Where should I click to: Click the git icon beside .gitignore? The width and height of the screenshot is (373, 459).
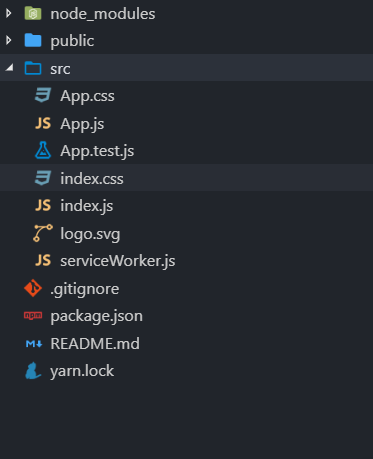click(x=33, y=288)
